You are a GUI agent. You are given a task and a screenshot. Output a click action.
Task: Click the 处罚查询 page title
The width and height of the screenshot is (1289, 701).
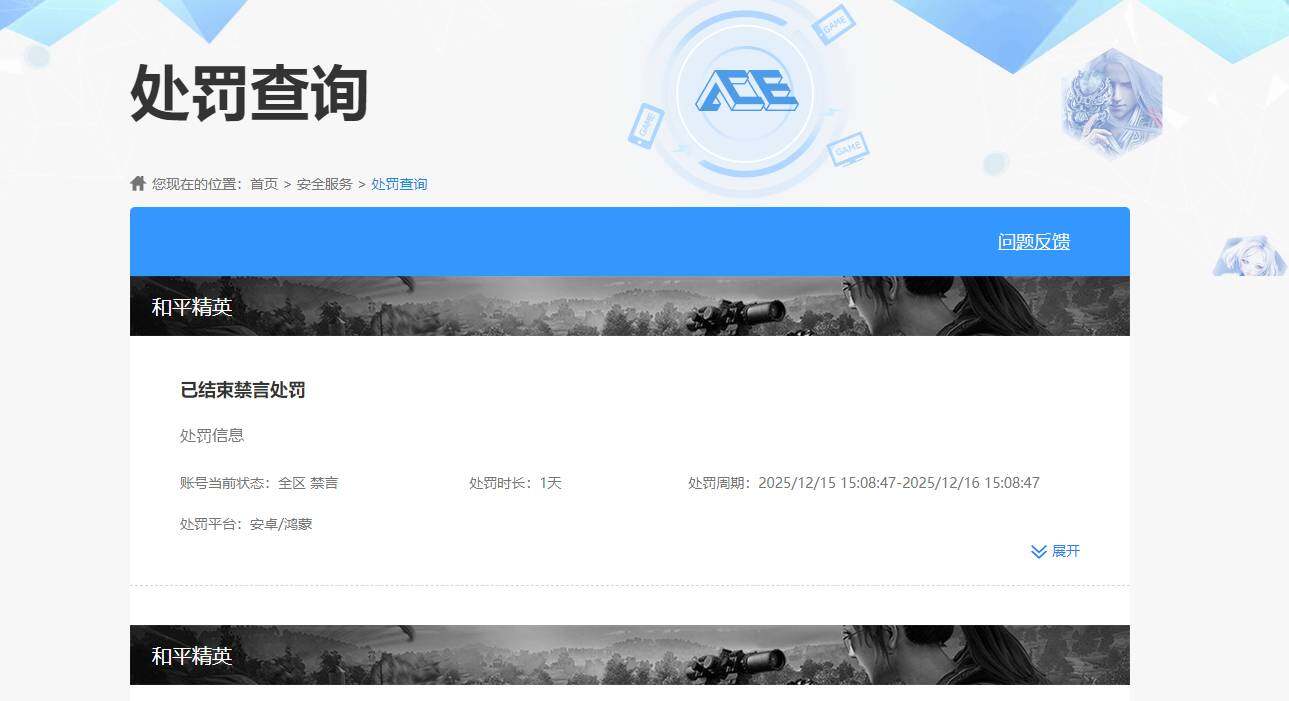point(250,95)
